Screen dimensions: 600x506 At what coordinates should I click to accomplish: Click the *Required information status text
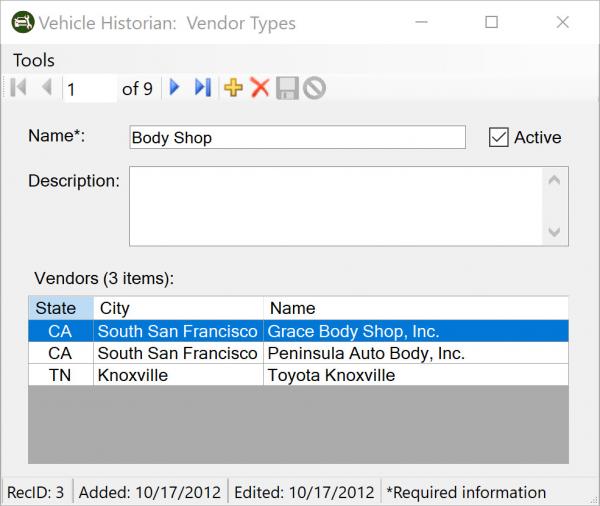pos(466,492)
